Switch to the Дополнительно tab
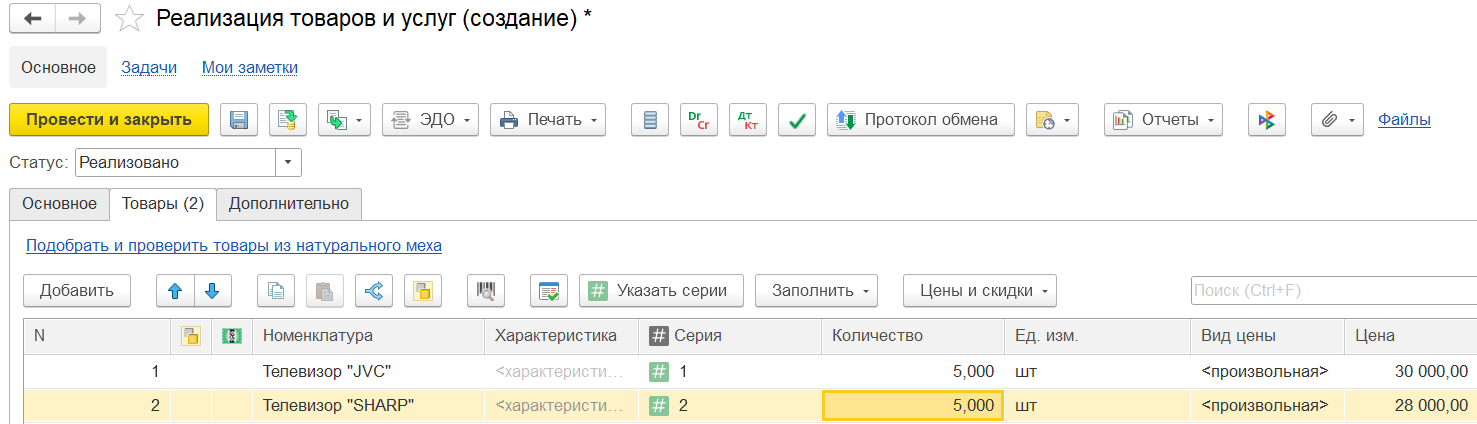The width and height of the screenshot is (1477, 424). pos(289,204)
